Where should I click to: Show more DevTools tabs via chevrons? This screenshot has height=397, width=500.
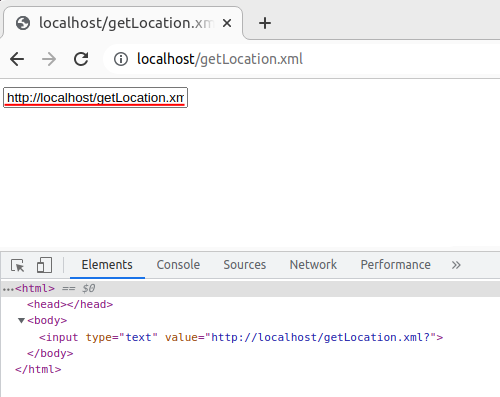[456, 265]
